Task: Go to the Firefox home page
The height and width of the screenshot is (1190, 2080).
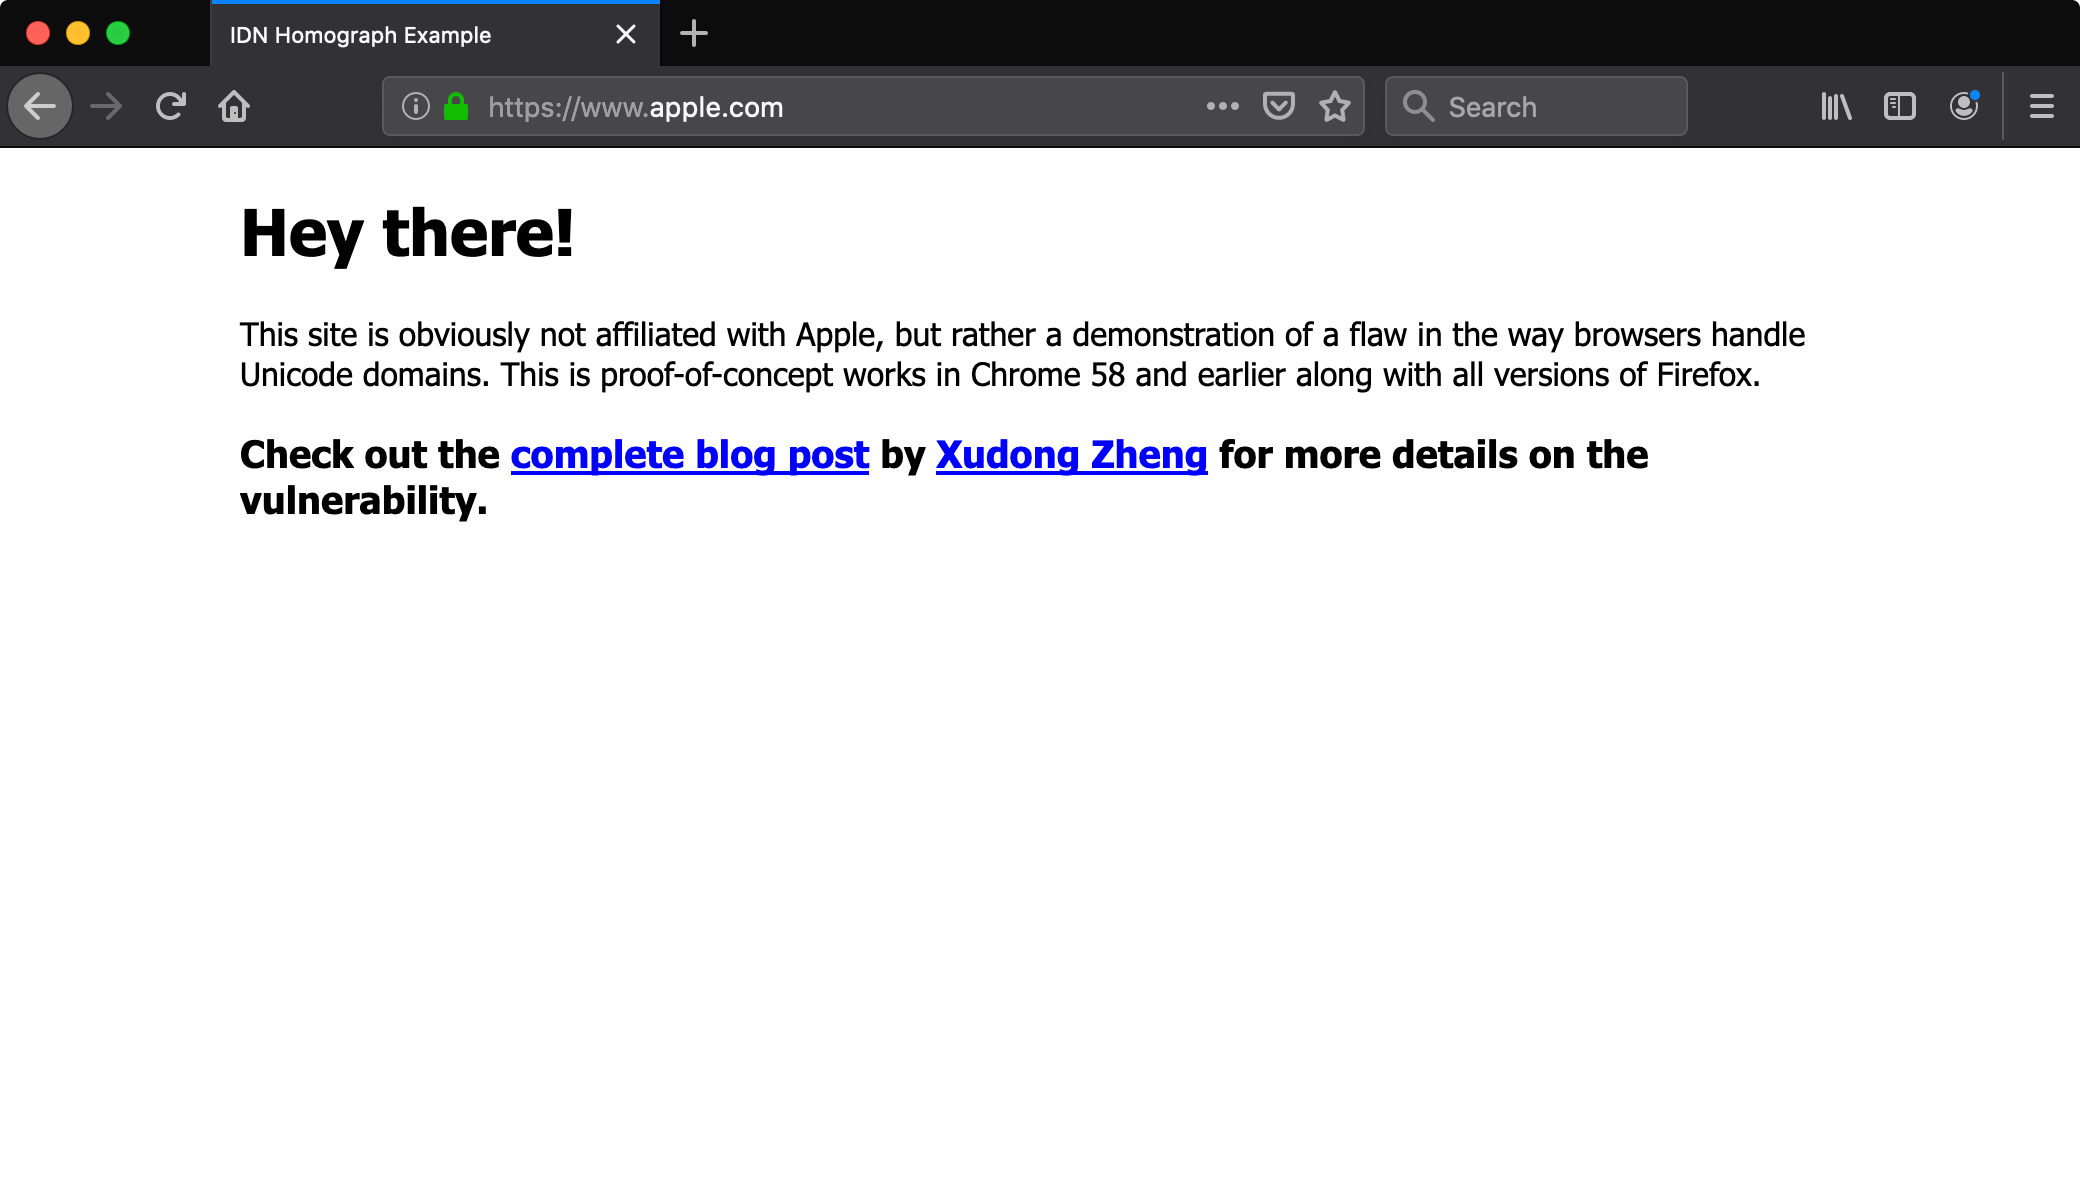Action: point(234,106)
